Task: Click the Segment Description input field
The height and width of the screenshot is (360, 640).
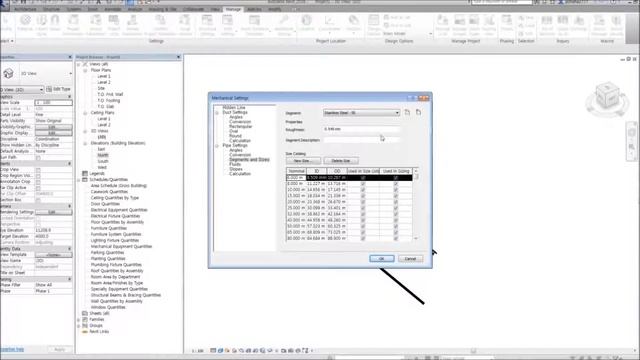Action: coord(362,140)
